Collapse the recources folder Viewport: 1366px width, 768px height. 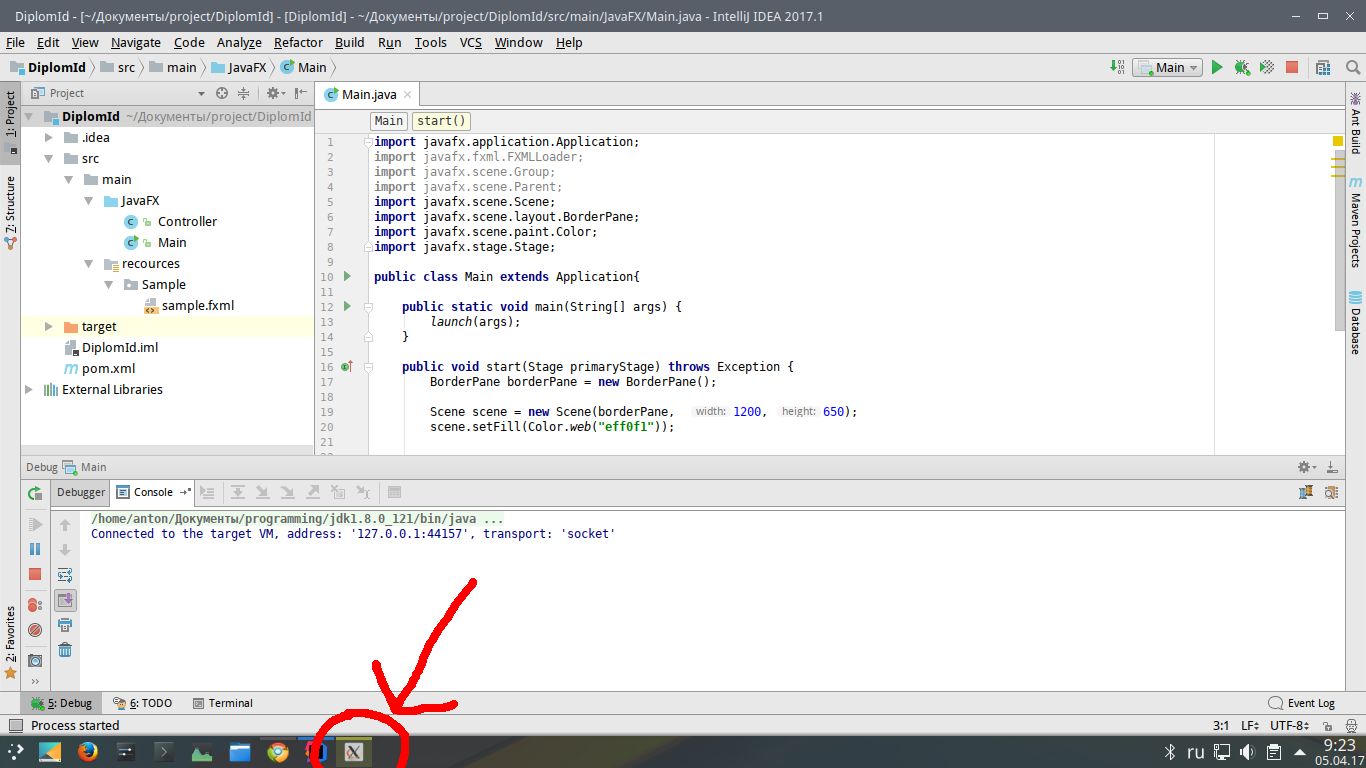click(x=89, y=264)
